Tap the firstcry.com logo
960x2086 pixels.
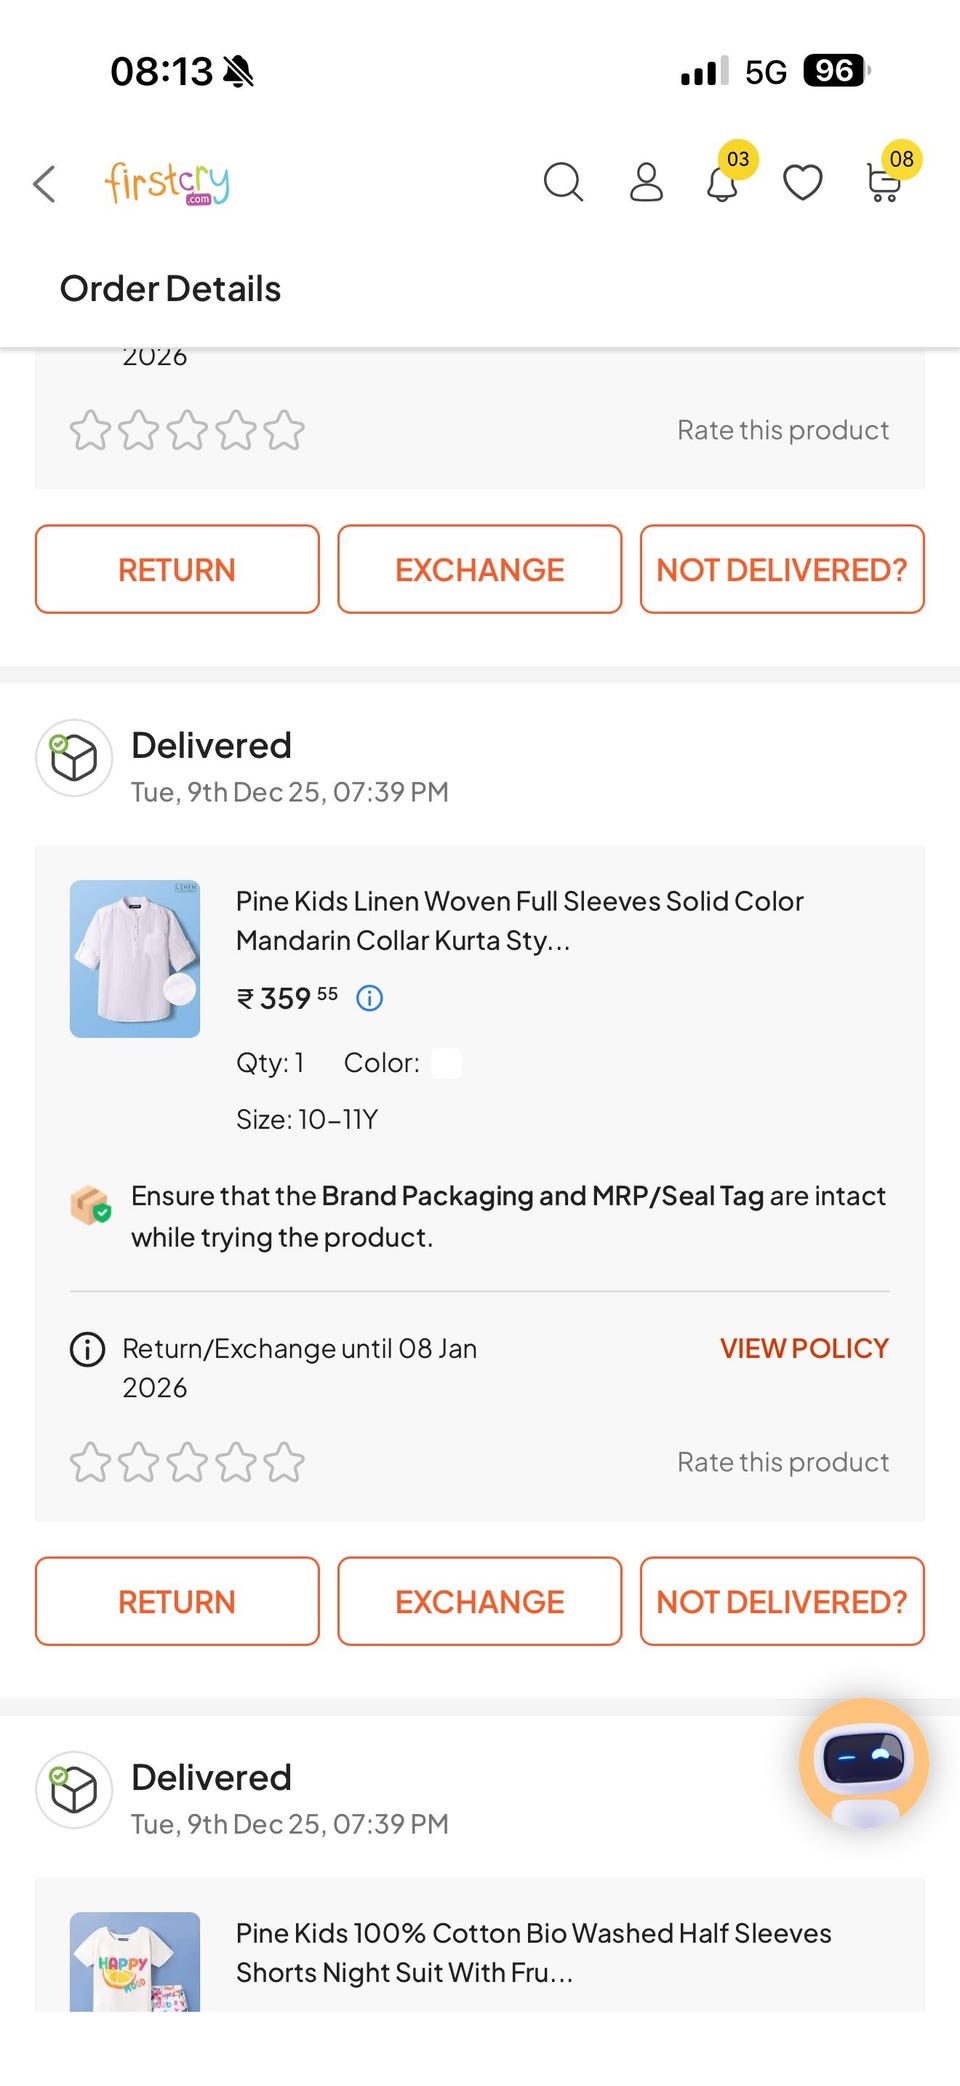pyautogui.click(x=167, y=183)
